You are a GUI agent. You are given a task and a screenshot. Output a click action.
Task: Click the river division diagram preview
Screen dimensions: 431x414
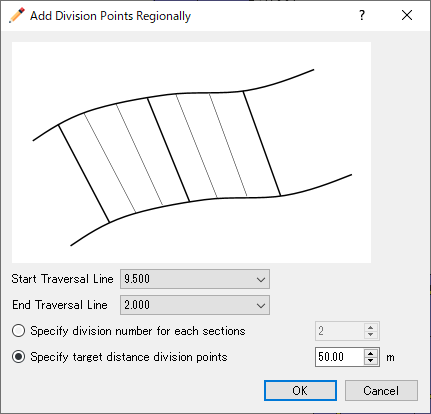(191, 152)
